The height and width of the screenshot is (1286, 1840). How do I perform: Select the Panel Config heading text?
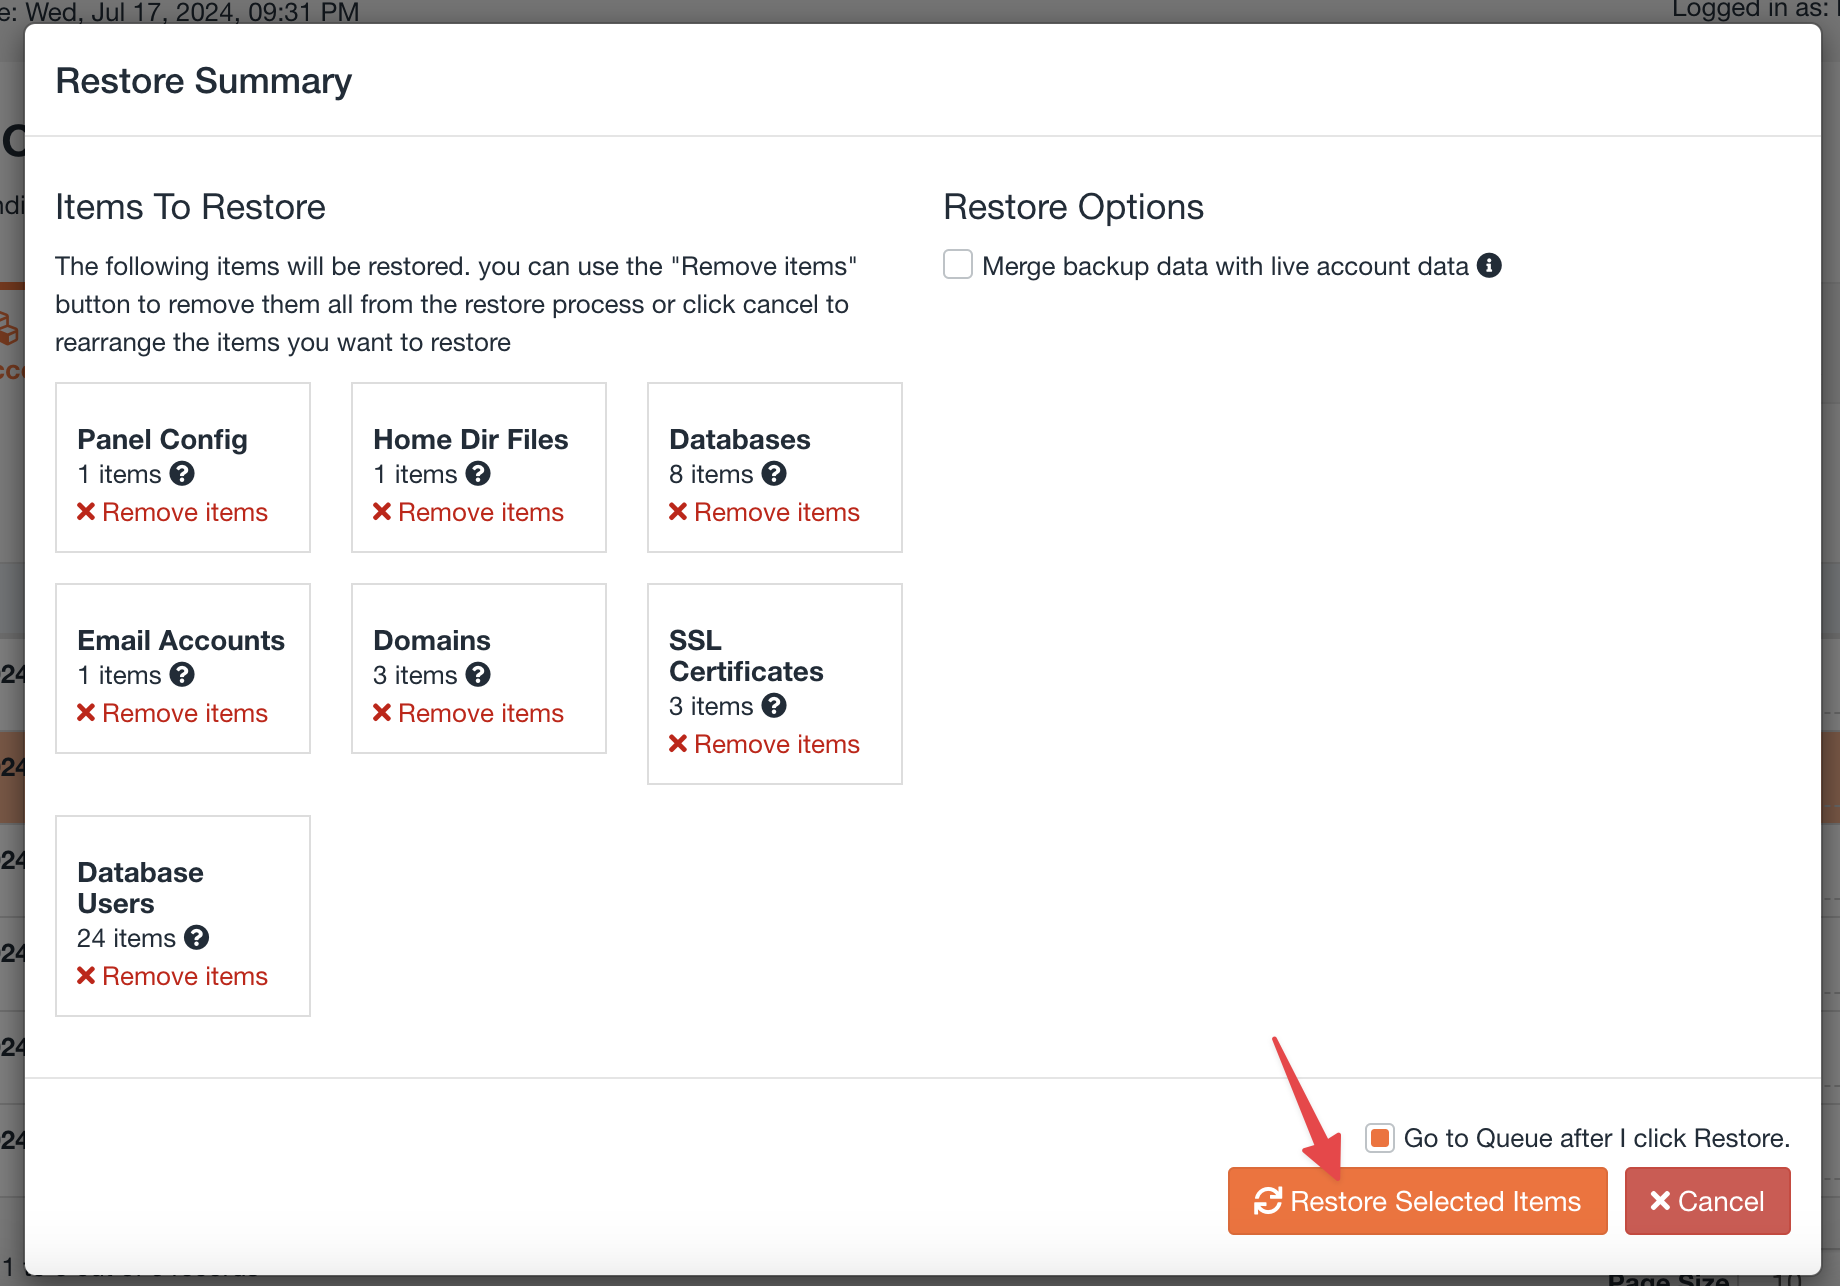(x=162, y=440)
